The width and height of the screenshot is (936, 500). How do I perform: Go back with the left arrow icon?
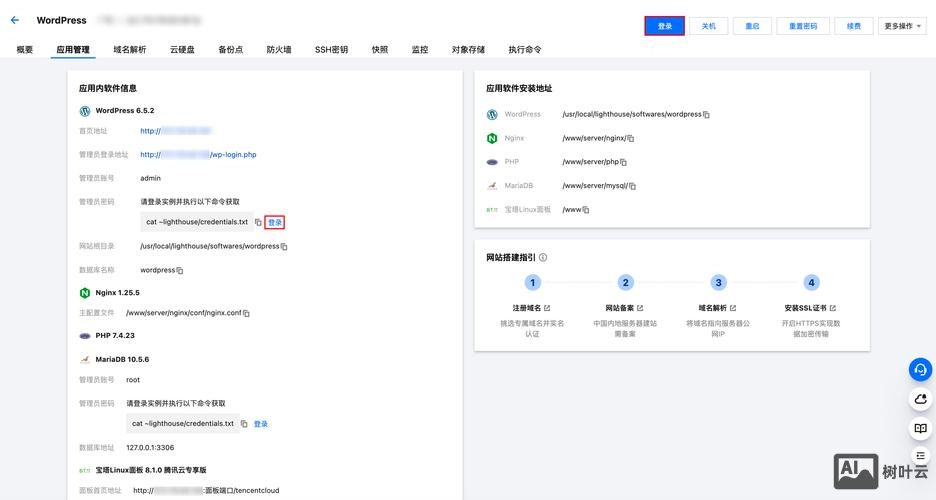tap(15, 20)
